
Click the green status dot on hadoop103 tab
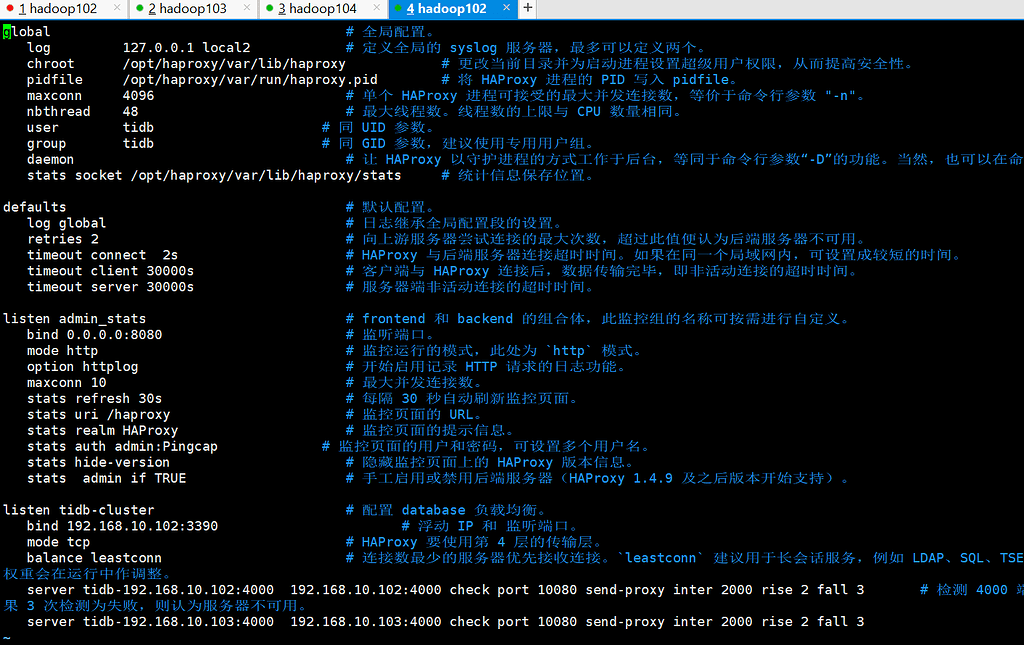[x=139, y=8]
